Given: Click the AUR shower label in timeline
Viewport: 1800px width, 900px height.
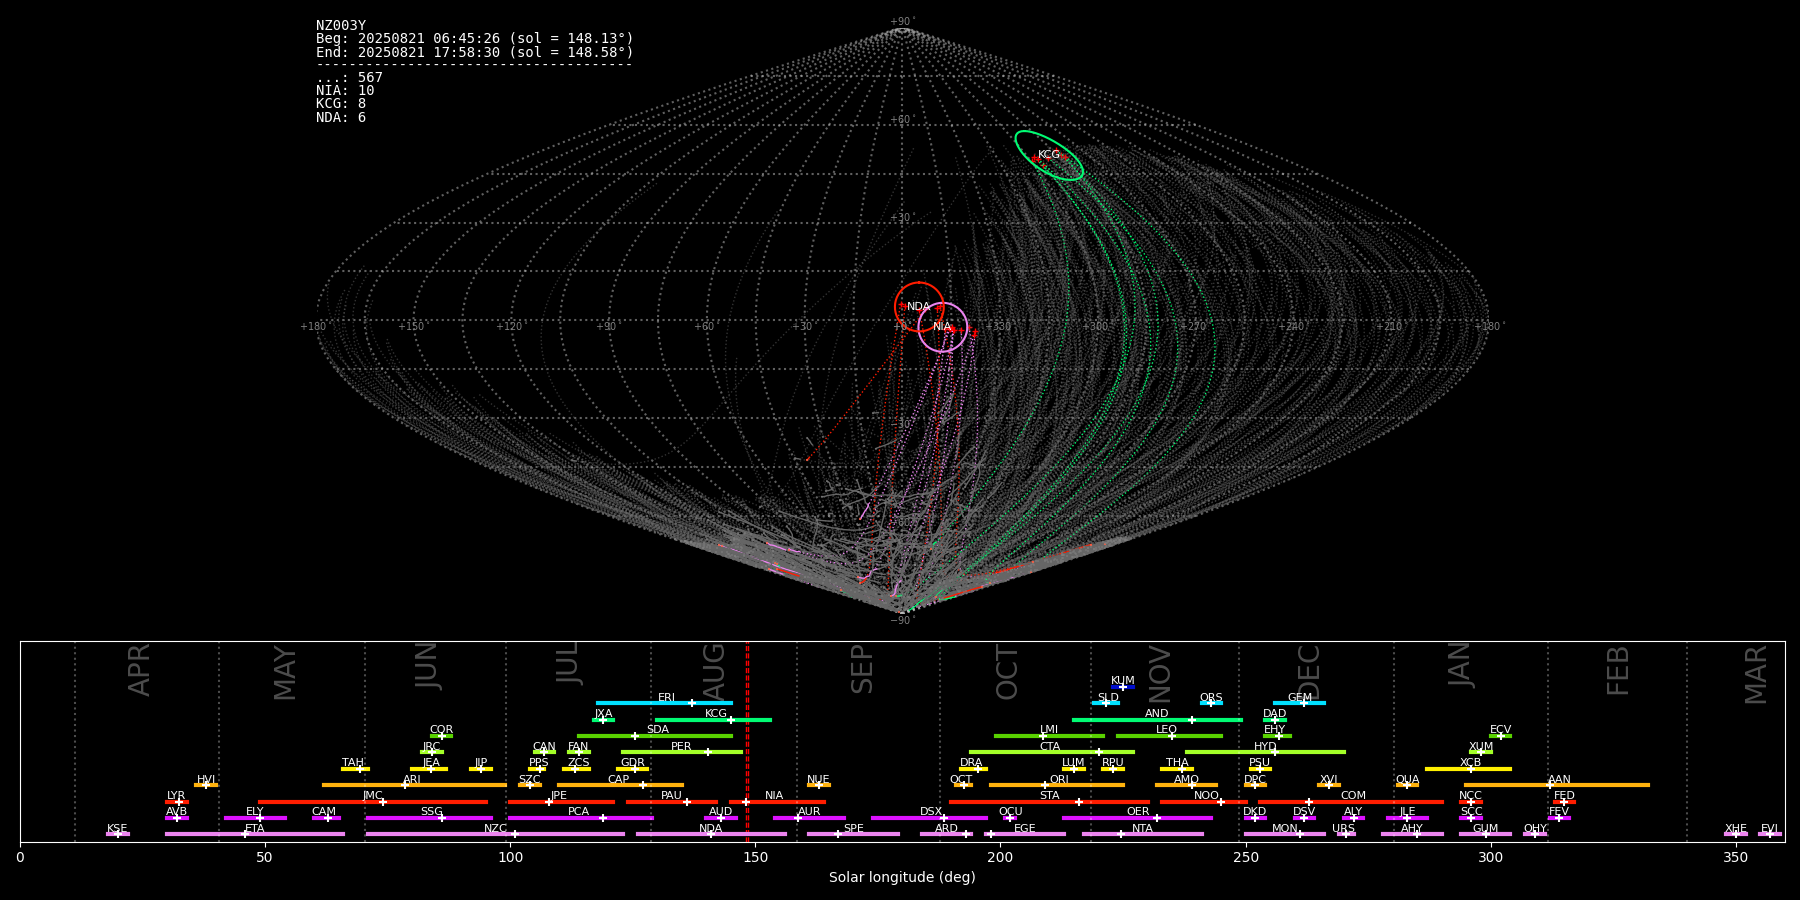Looking at the screenshot, I should (809, 812).
